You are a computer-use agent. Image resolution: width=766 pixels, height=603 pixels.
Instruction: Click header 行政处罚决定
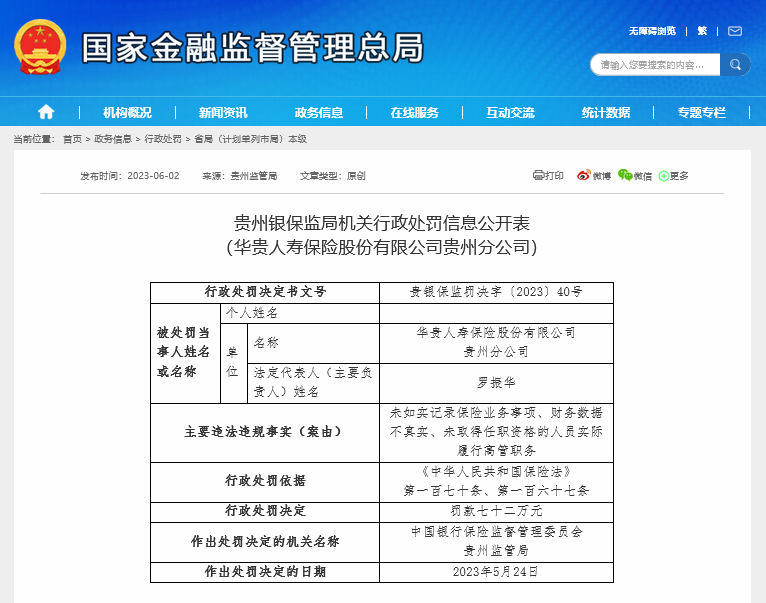(x=265, y=511)
